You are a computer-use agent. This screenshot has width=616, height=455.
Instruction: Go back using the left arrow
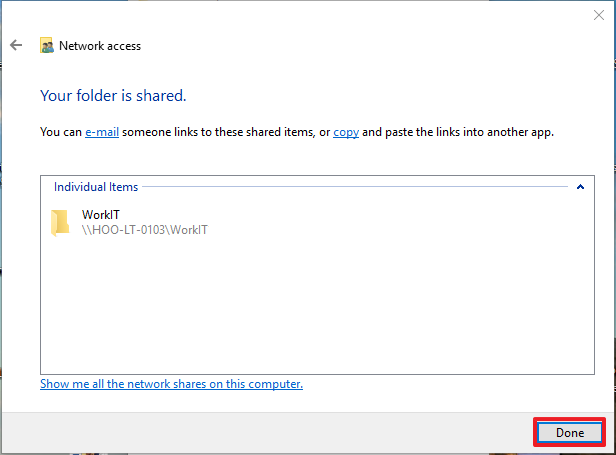tap(16, 45)
